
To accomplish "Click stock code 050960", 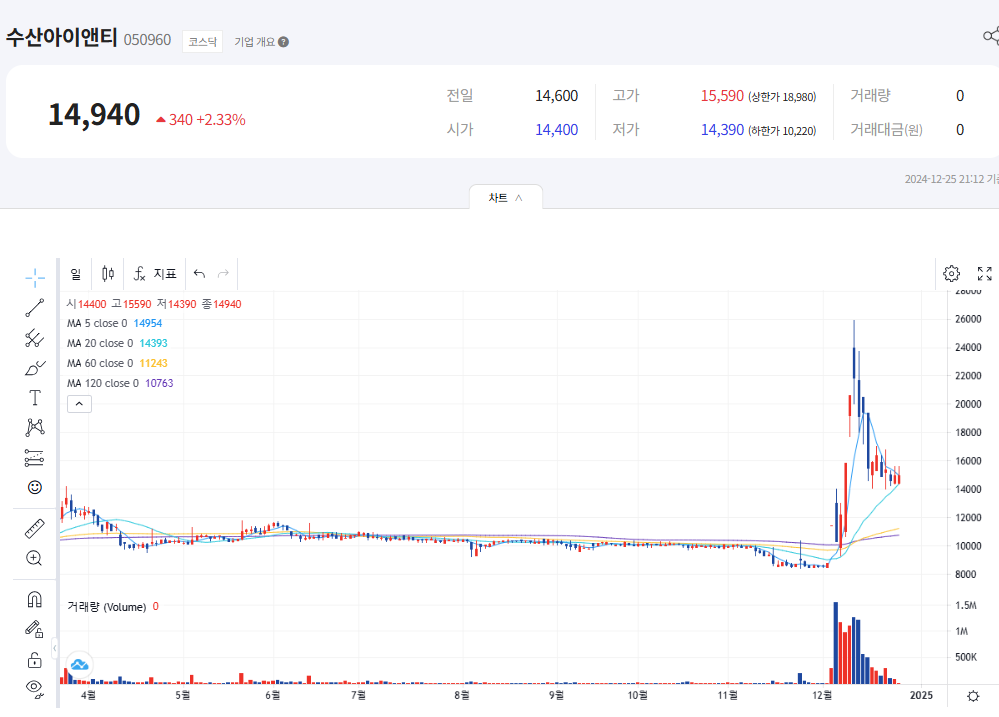I will pos(147,40).
